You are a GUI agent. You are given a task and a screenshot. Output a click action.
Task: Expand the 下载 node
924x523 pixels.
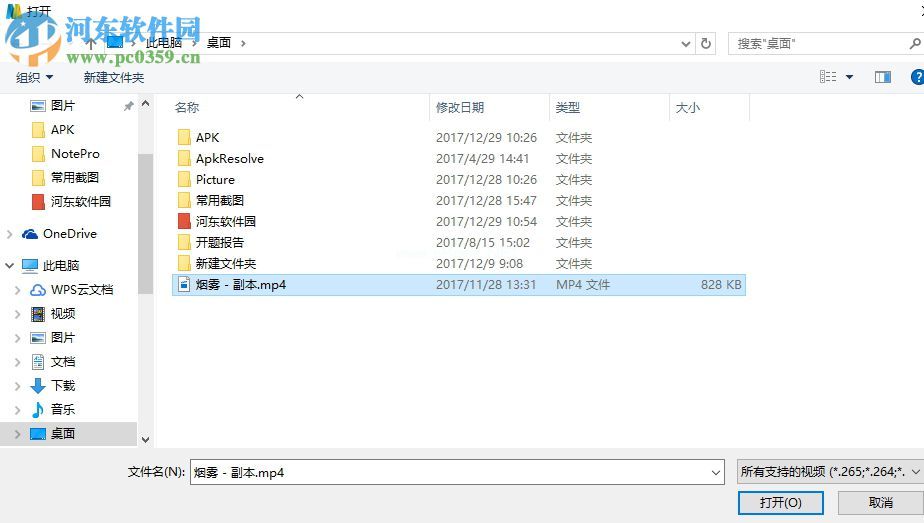[x=17, y=386]
